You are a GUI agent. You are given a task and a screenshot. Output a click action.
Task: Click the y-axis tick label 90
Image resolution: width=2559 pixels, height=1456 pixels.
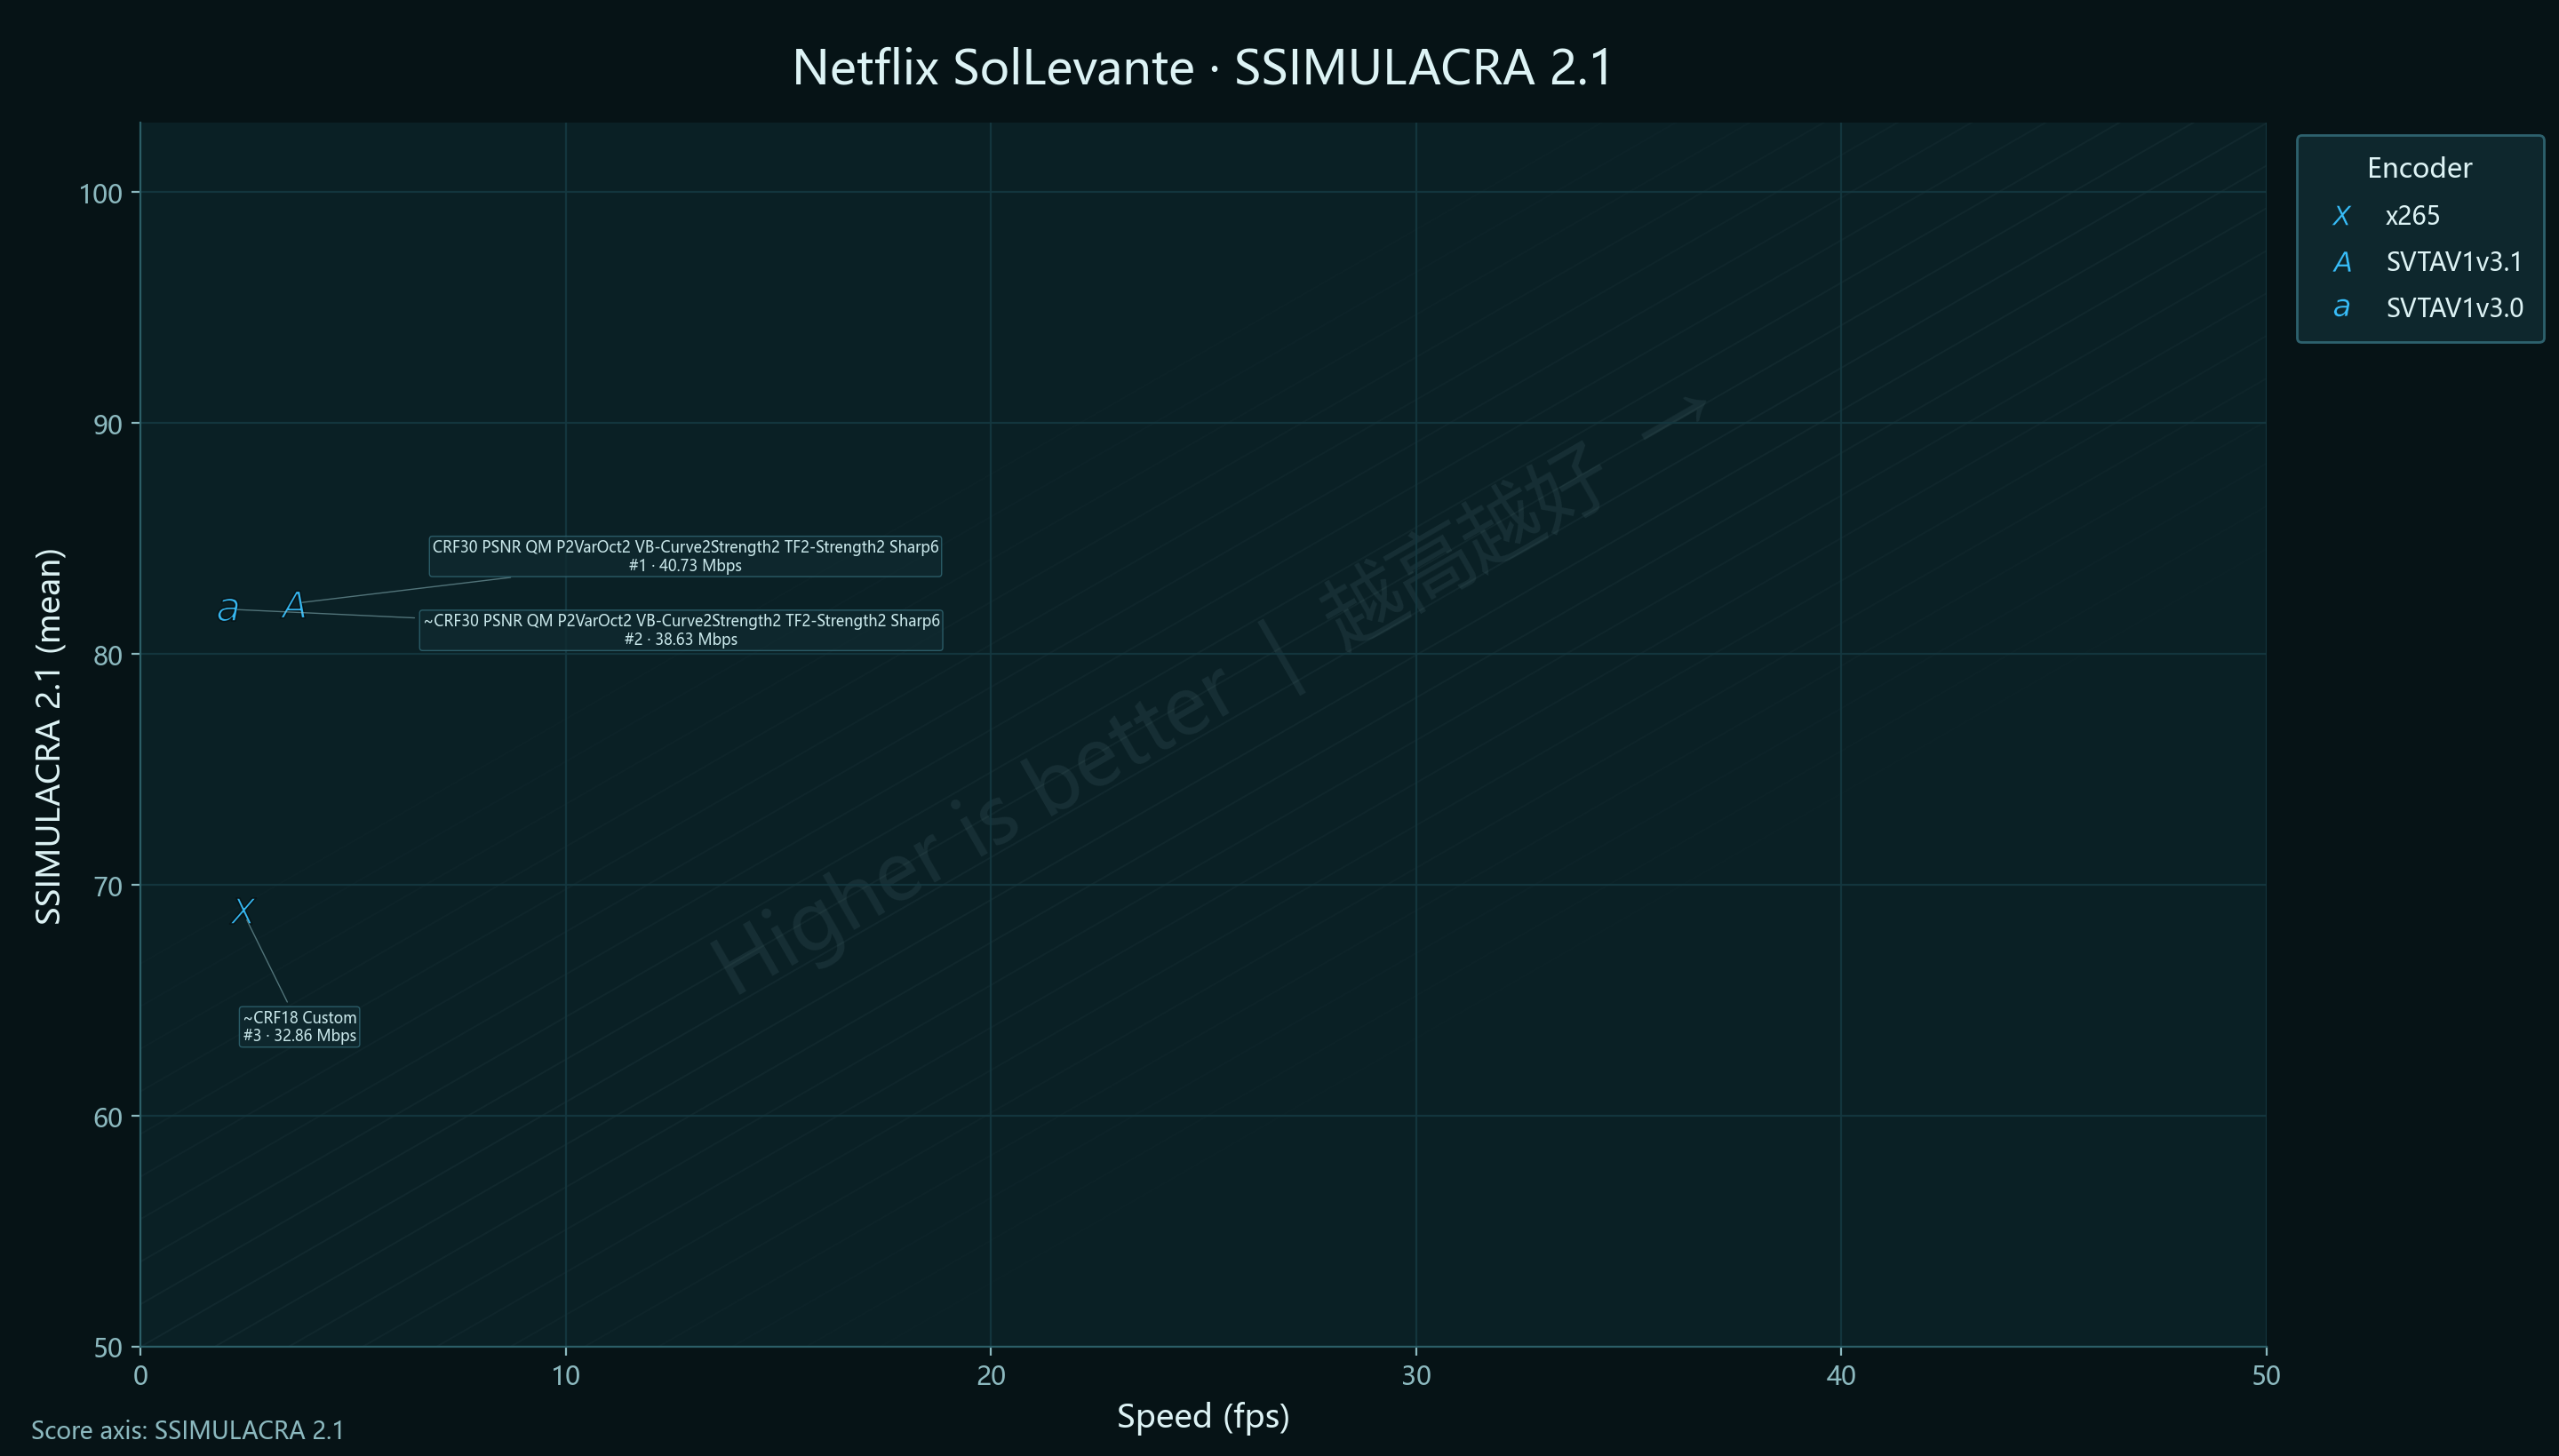click(x=108, y=424)
